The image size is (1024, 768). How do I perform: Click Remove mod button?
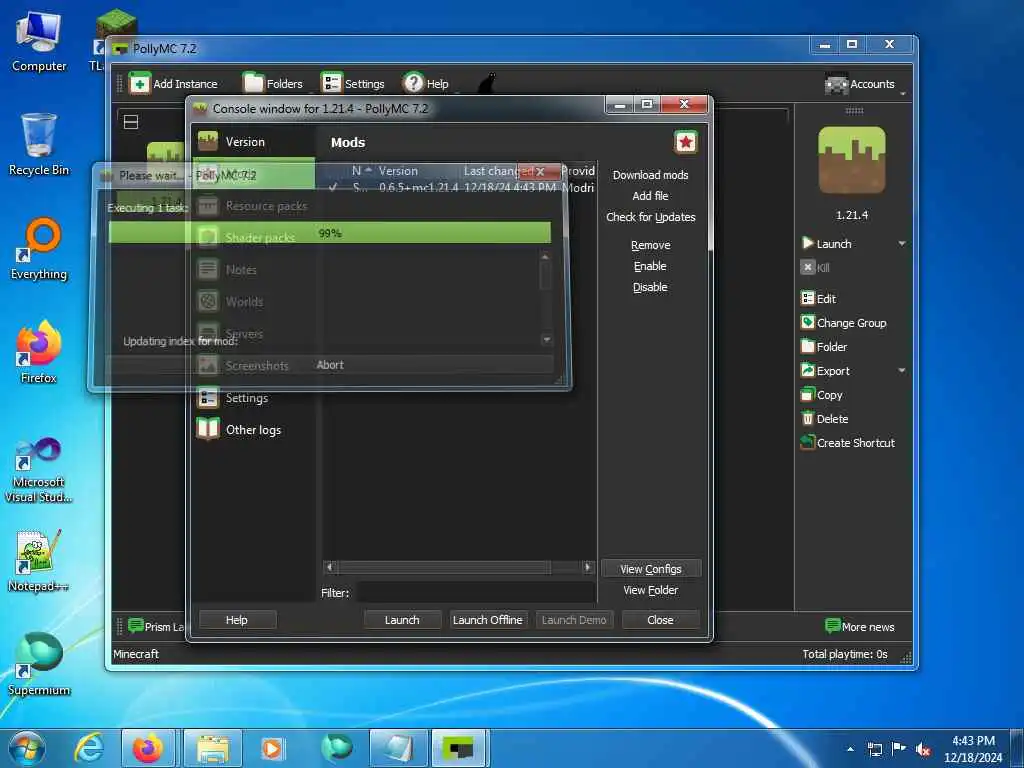click(x=650, y=245)
